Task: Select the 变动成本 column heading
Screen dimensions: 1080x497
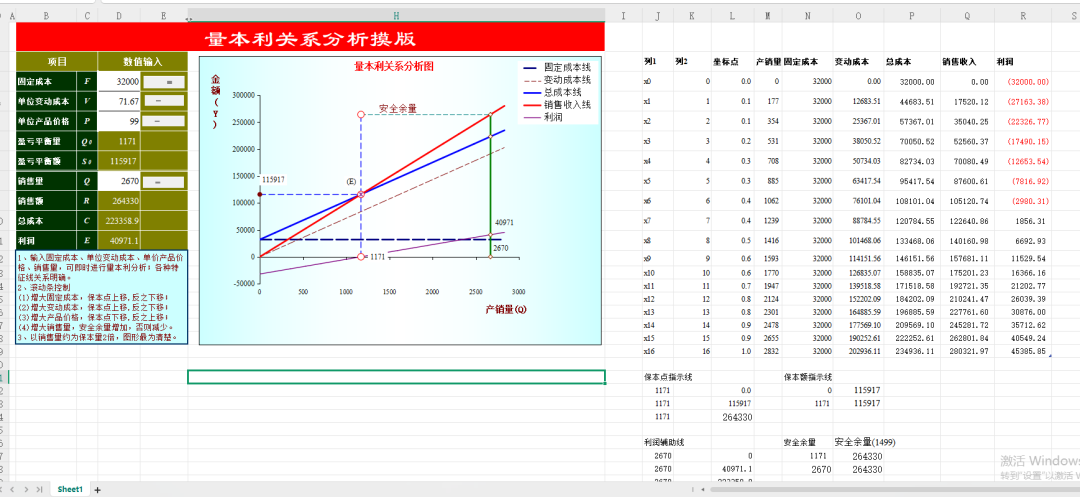Action: 858,61
